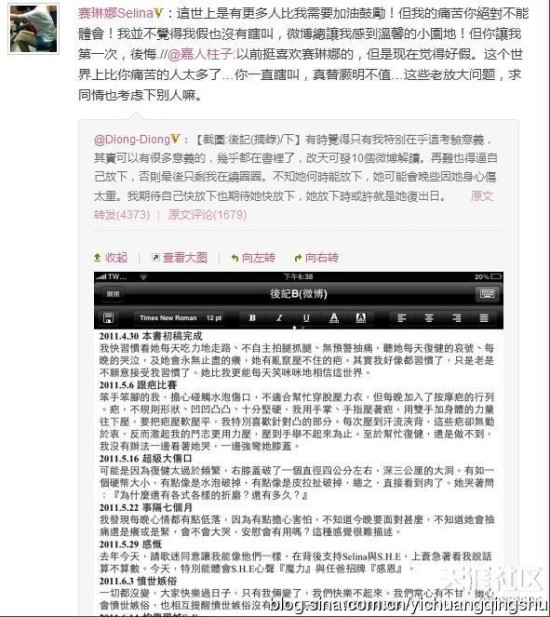The height and width of the screenshot is (617, 550).
Task: Collapse the image with 收起
Action: [x=111, y=258]
